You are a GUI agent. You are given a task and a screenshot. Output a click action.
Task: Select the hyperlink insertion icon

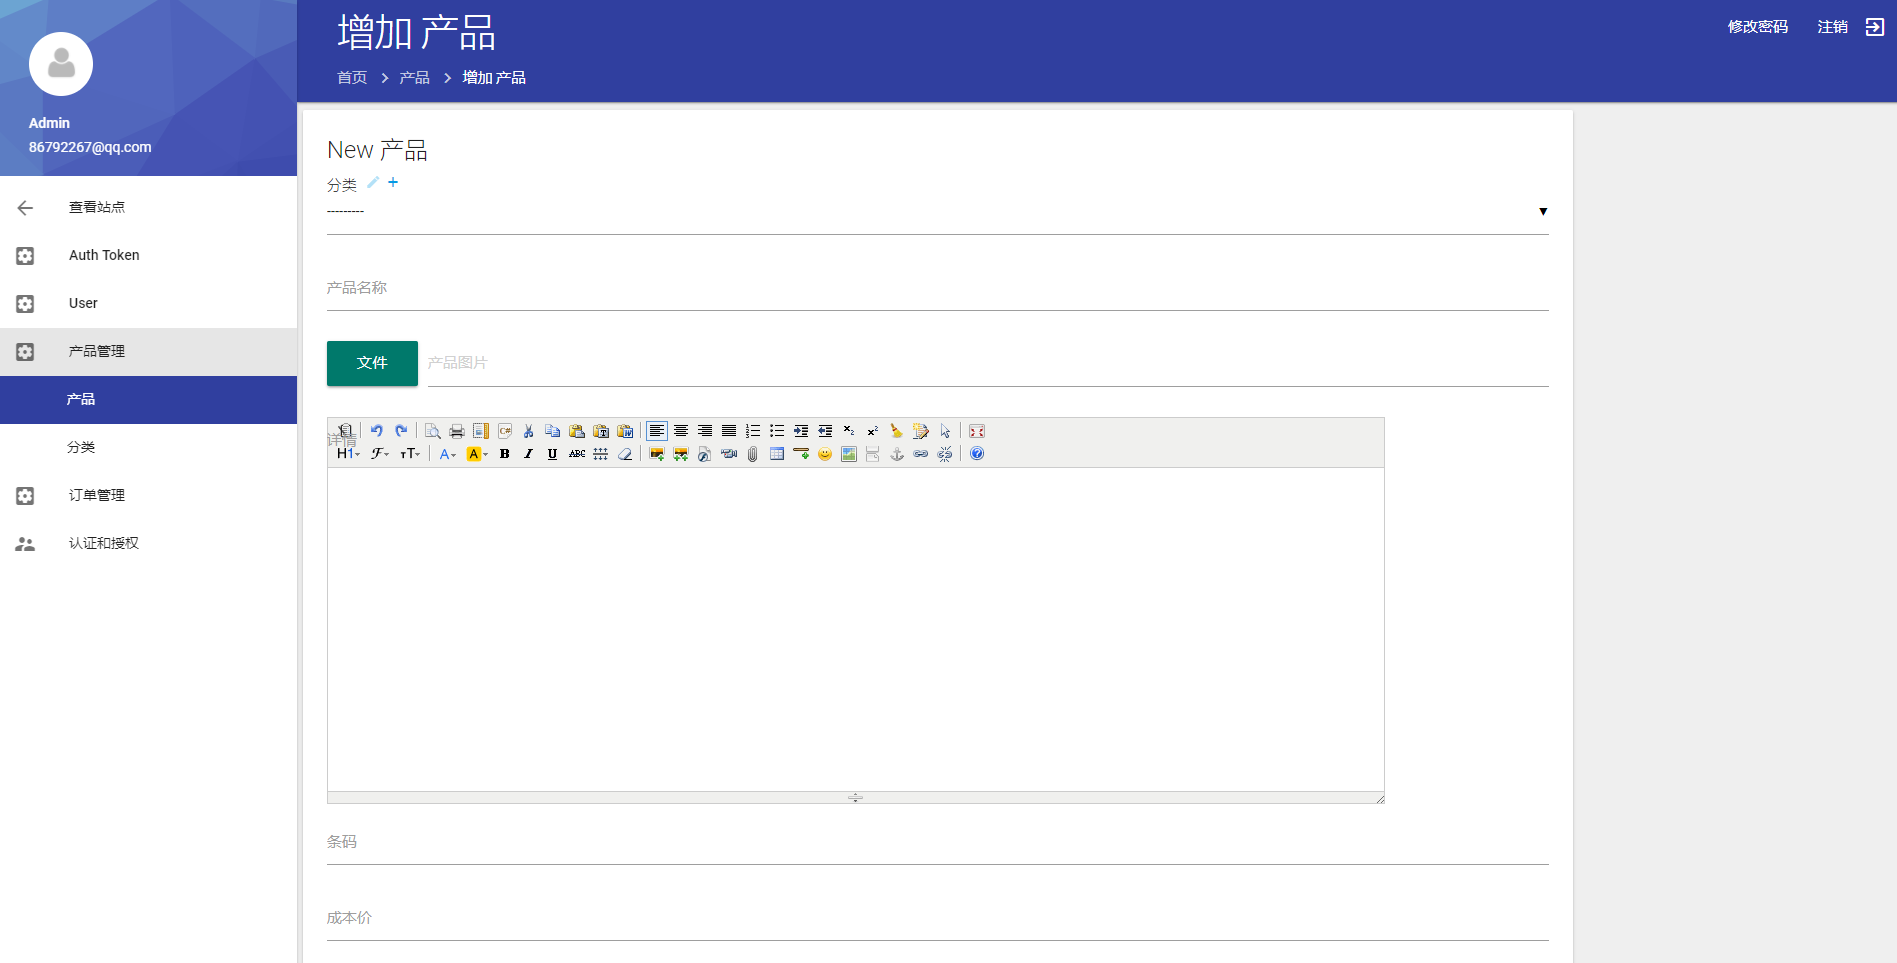(x=921, y=453)
